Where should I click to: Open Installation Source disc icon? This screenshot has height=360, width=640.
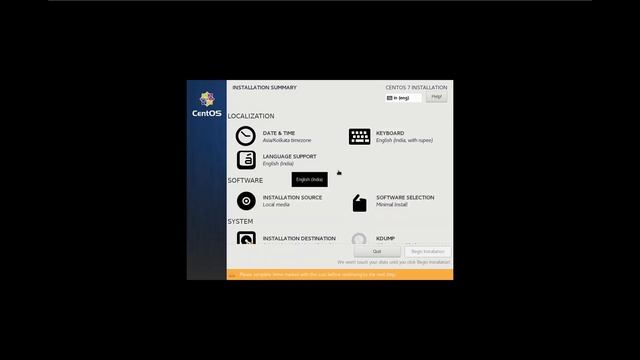[x=246, y=201]
